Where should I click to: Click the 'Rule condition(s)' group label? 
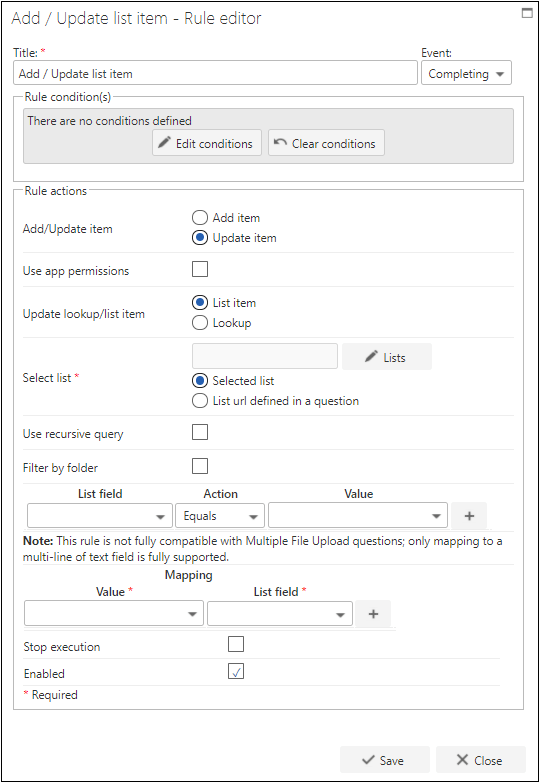click(x=68, y=97)
